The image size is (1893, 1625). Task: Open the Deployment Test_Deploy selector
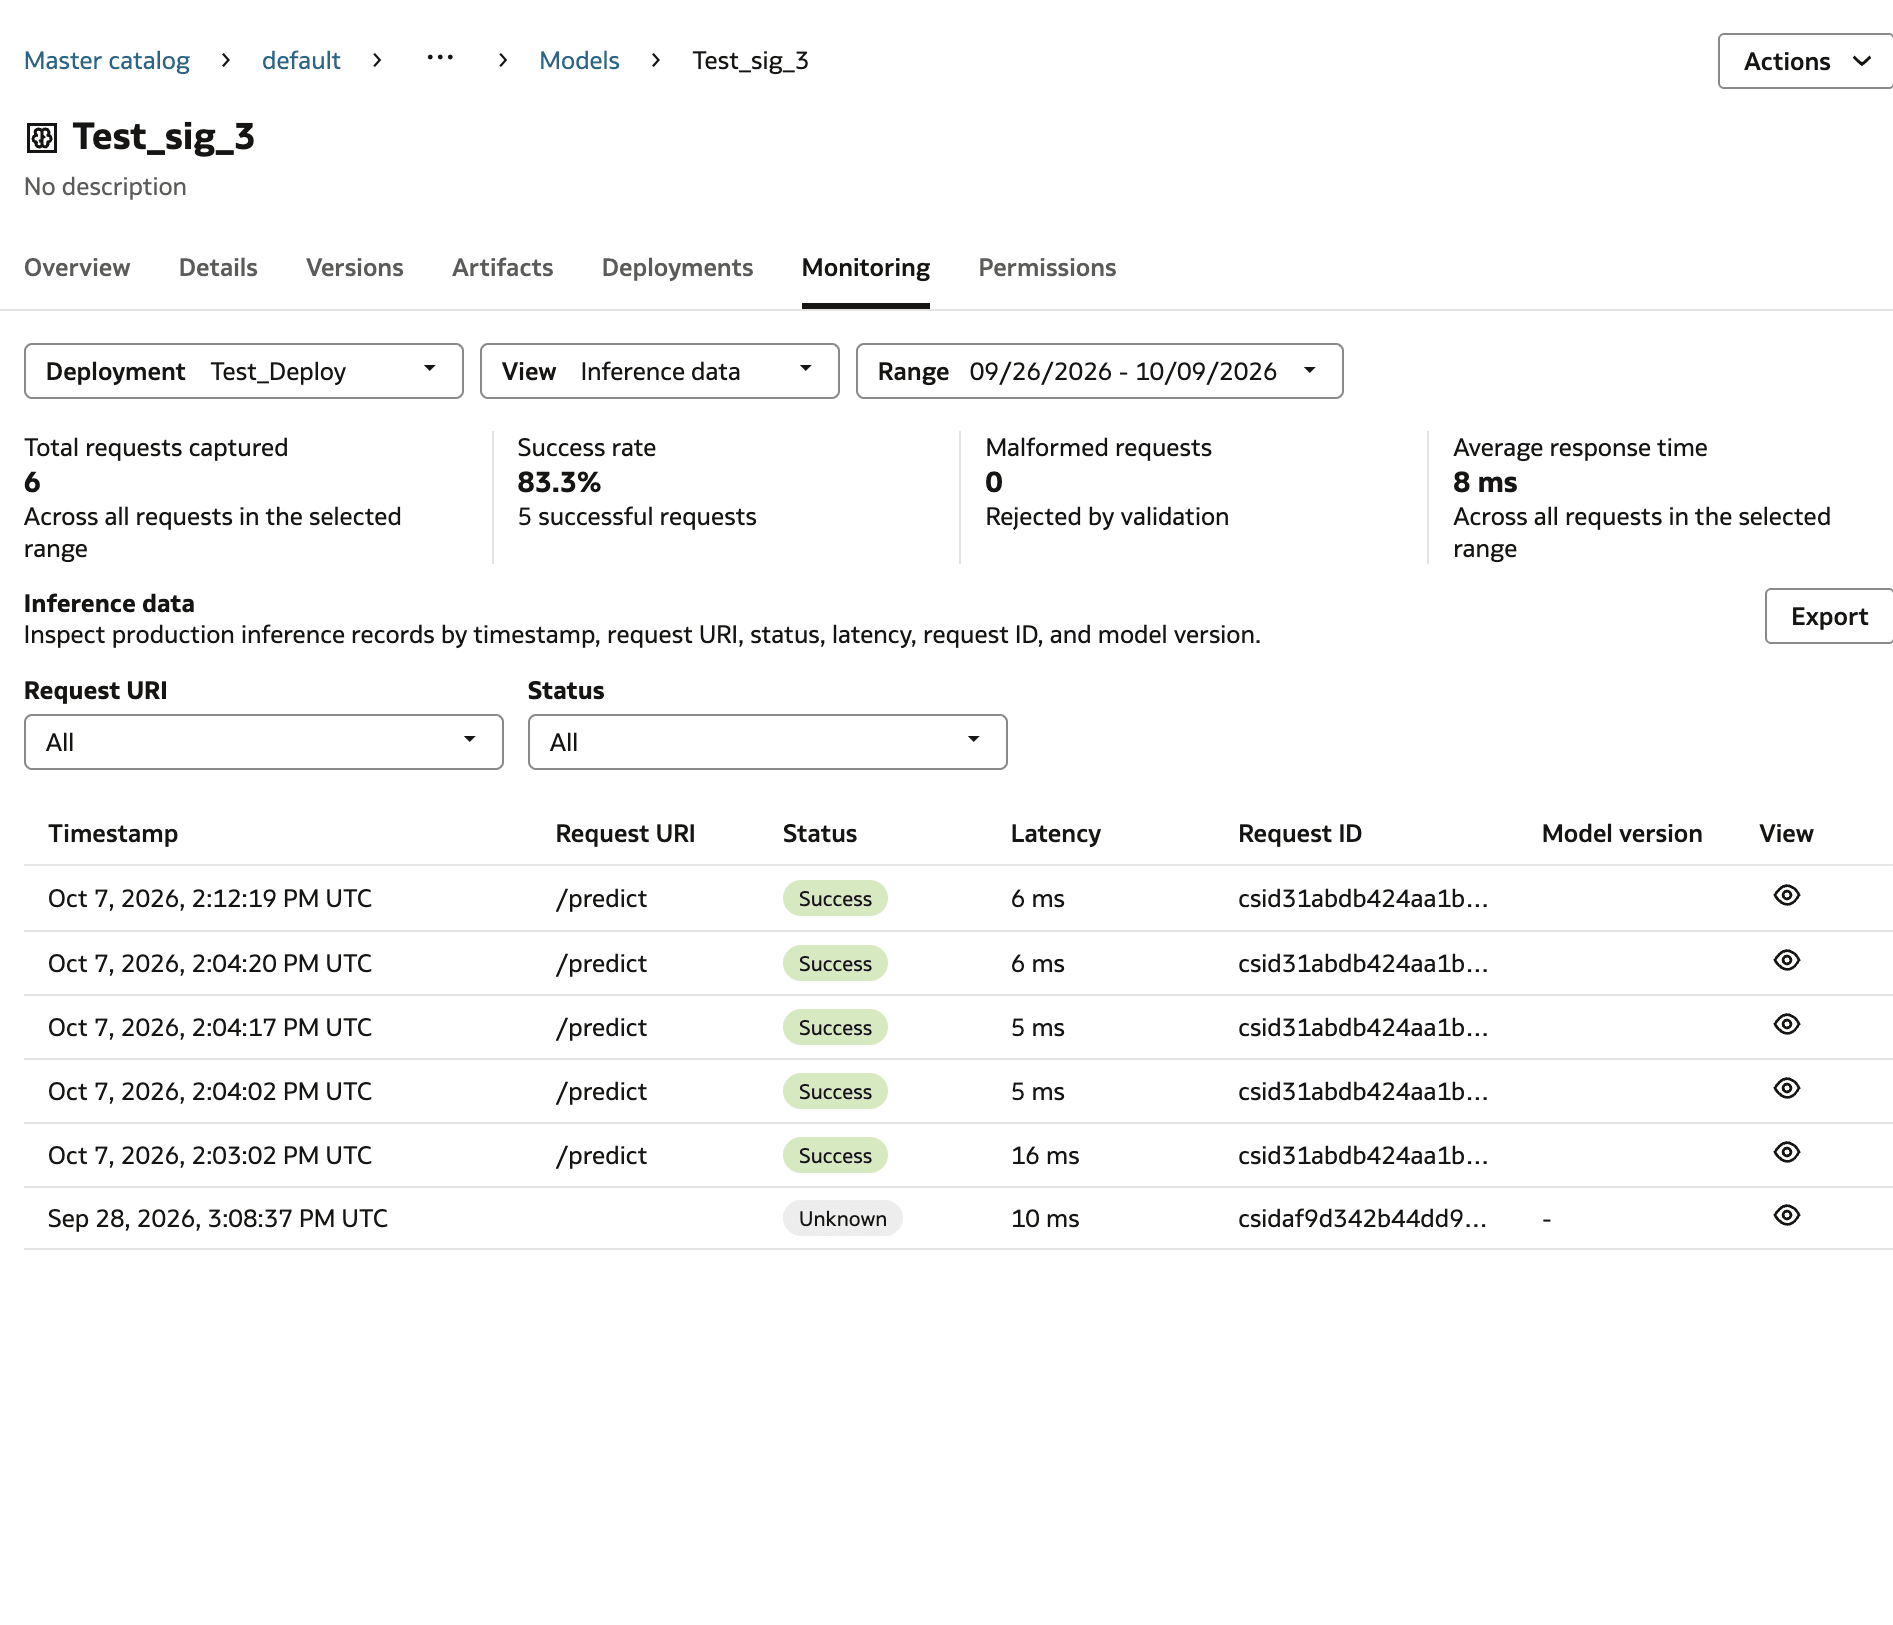coord(244,371)
